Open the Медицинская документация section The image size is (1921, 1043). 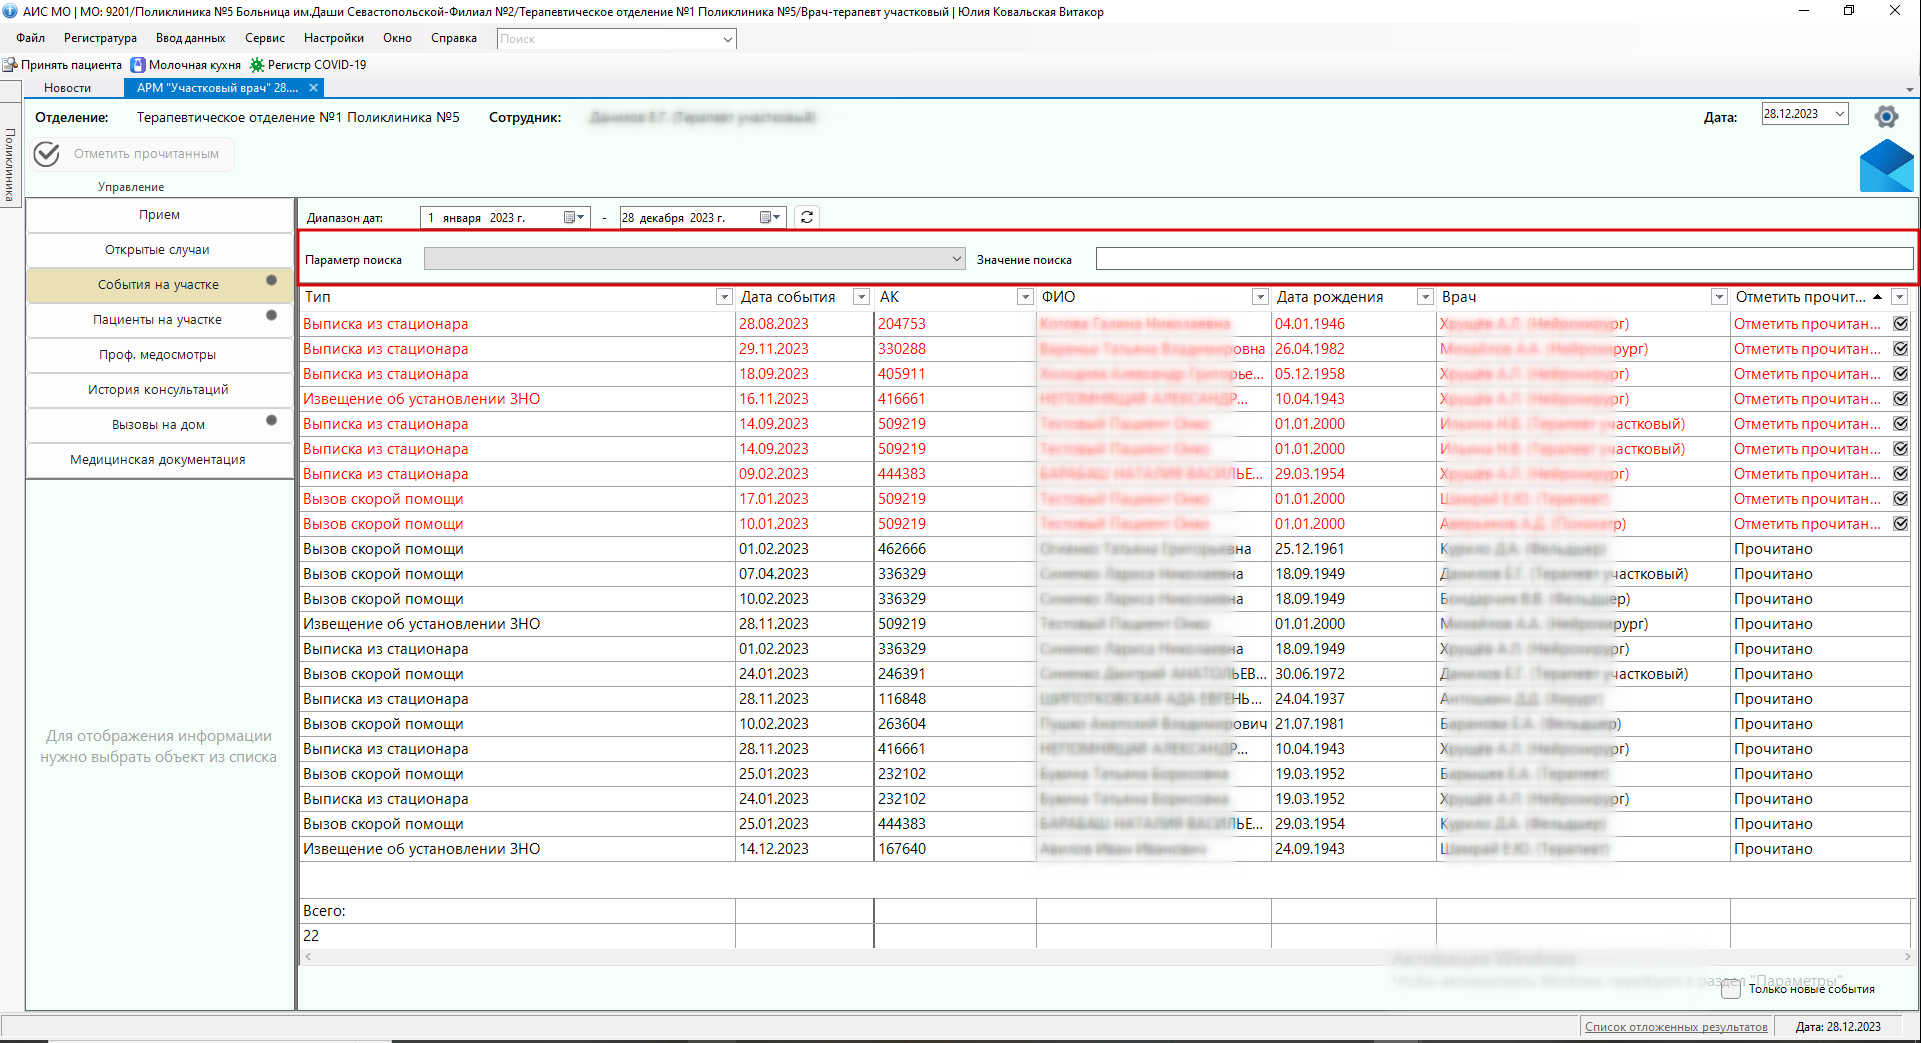click(159, 460)
